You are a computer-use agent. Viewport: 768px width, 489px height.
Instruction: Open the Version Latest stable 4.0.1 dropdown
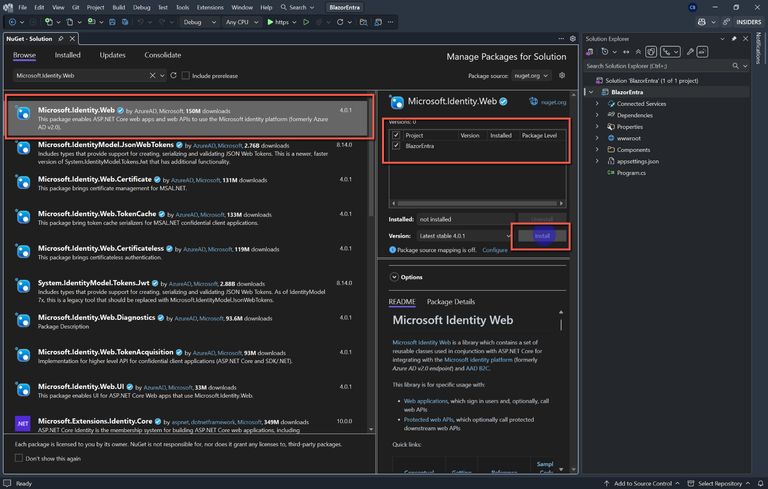[463, 236]
